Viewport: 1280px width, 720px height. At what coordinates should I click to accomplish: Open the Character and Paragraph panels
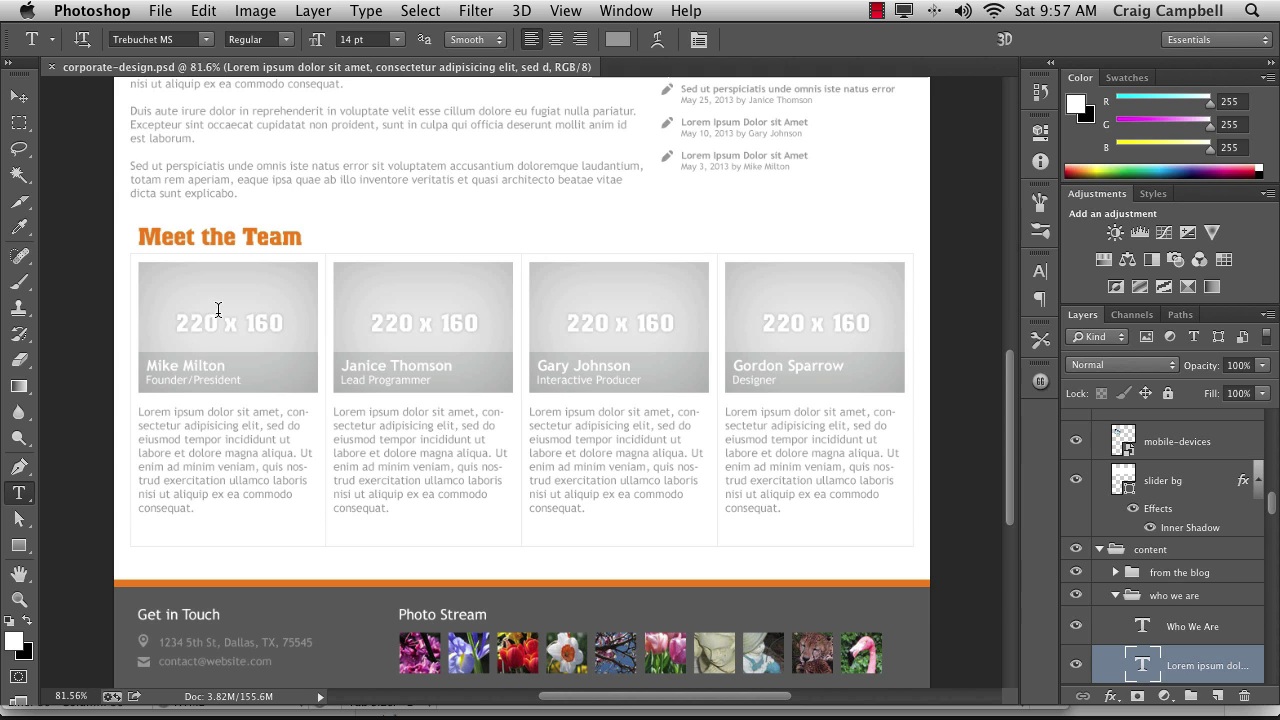tap(699, 40)
